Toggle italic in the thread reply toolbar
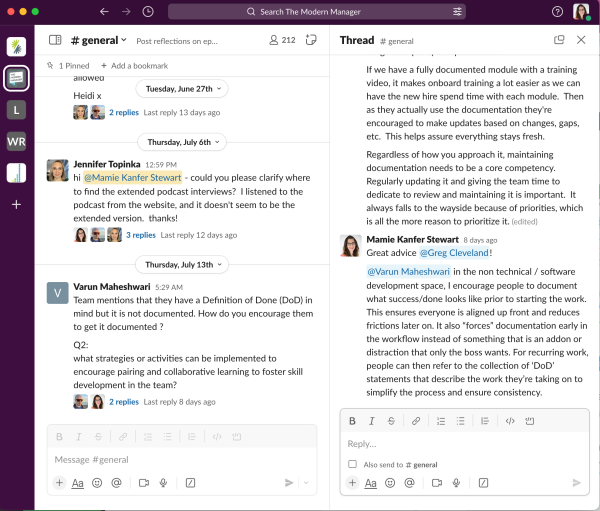The width and height of the screenshot is (600, 511). pos(372,421)
